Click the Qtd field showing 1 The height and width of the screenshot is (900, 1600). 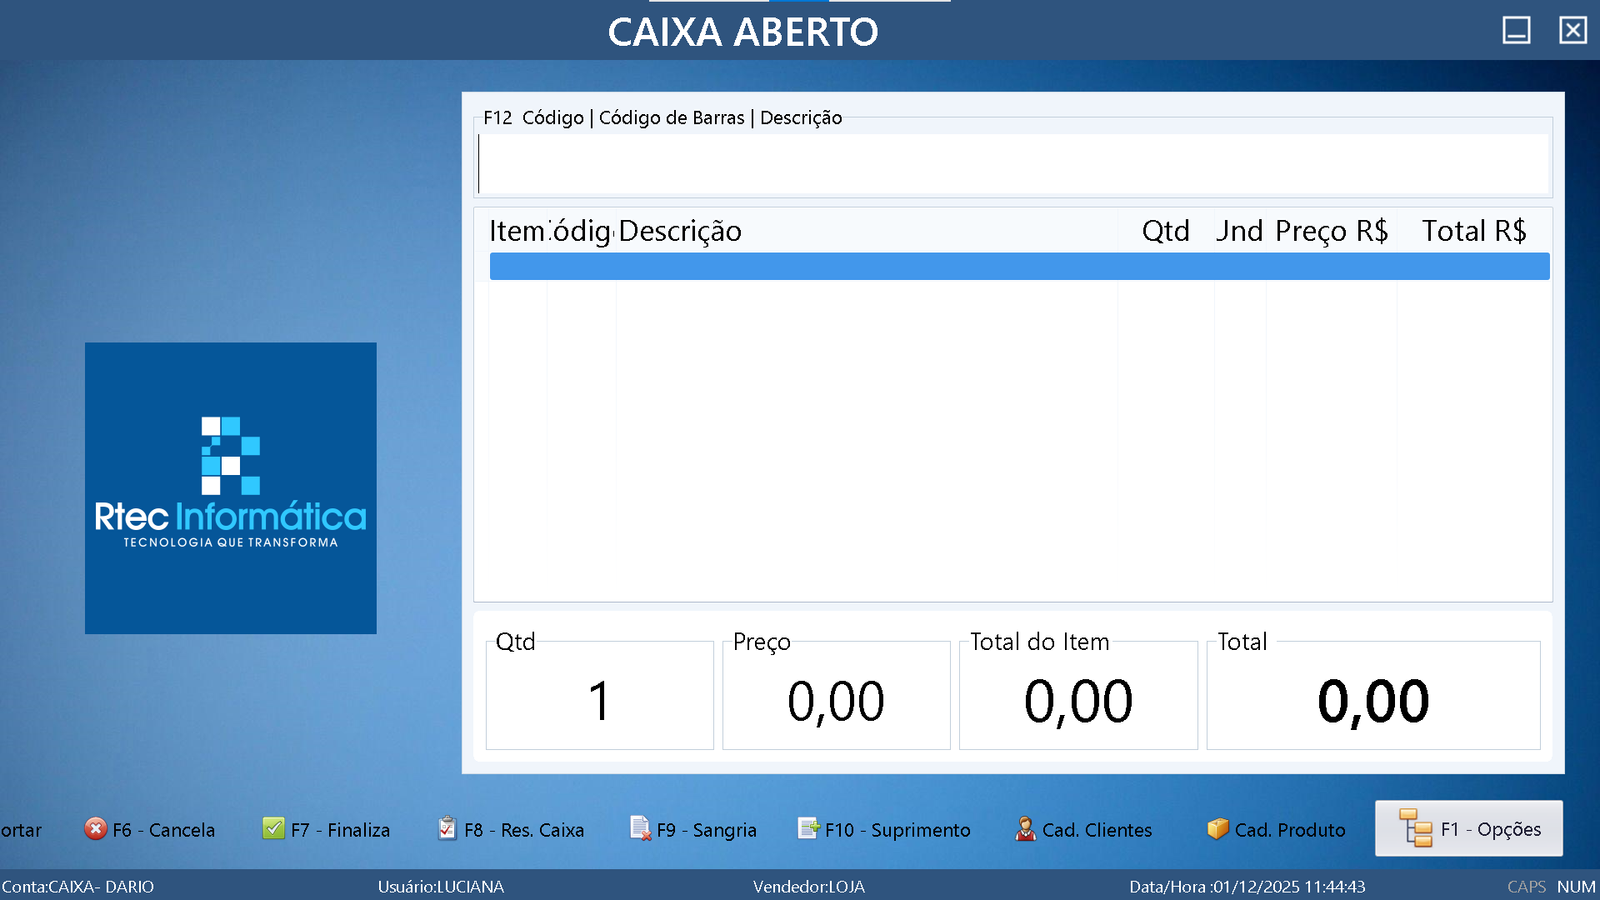coord(599,700)
